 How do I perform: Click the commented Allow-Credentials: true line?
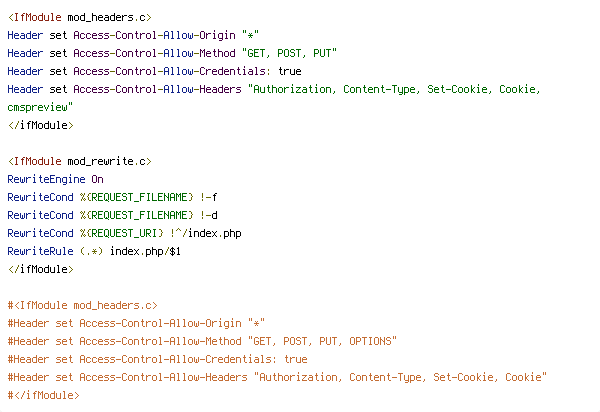[158, 359]
